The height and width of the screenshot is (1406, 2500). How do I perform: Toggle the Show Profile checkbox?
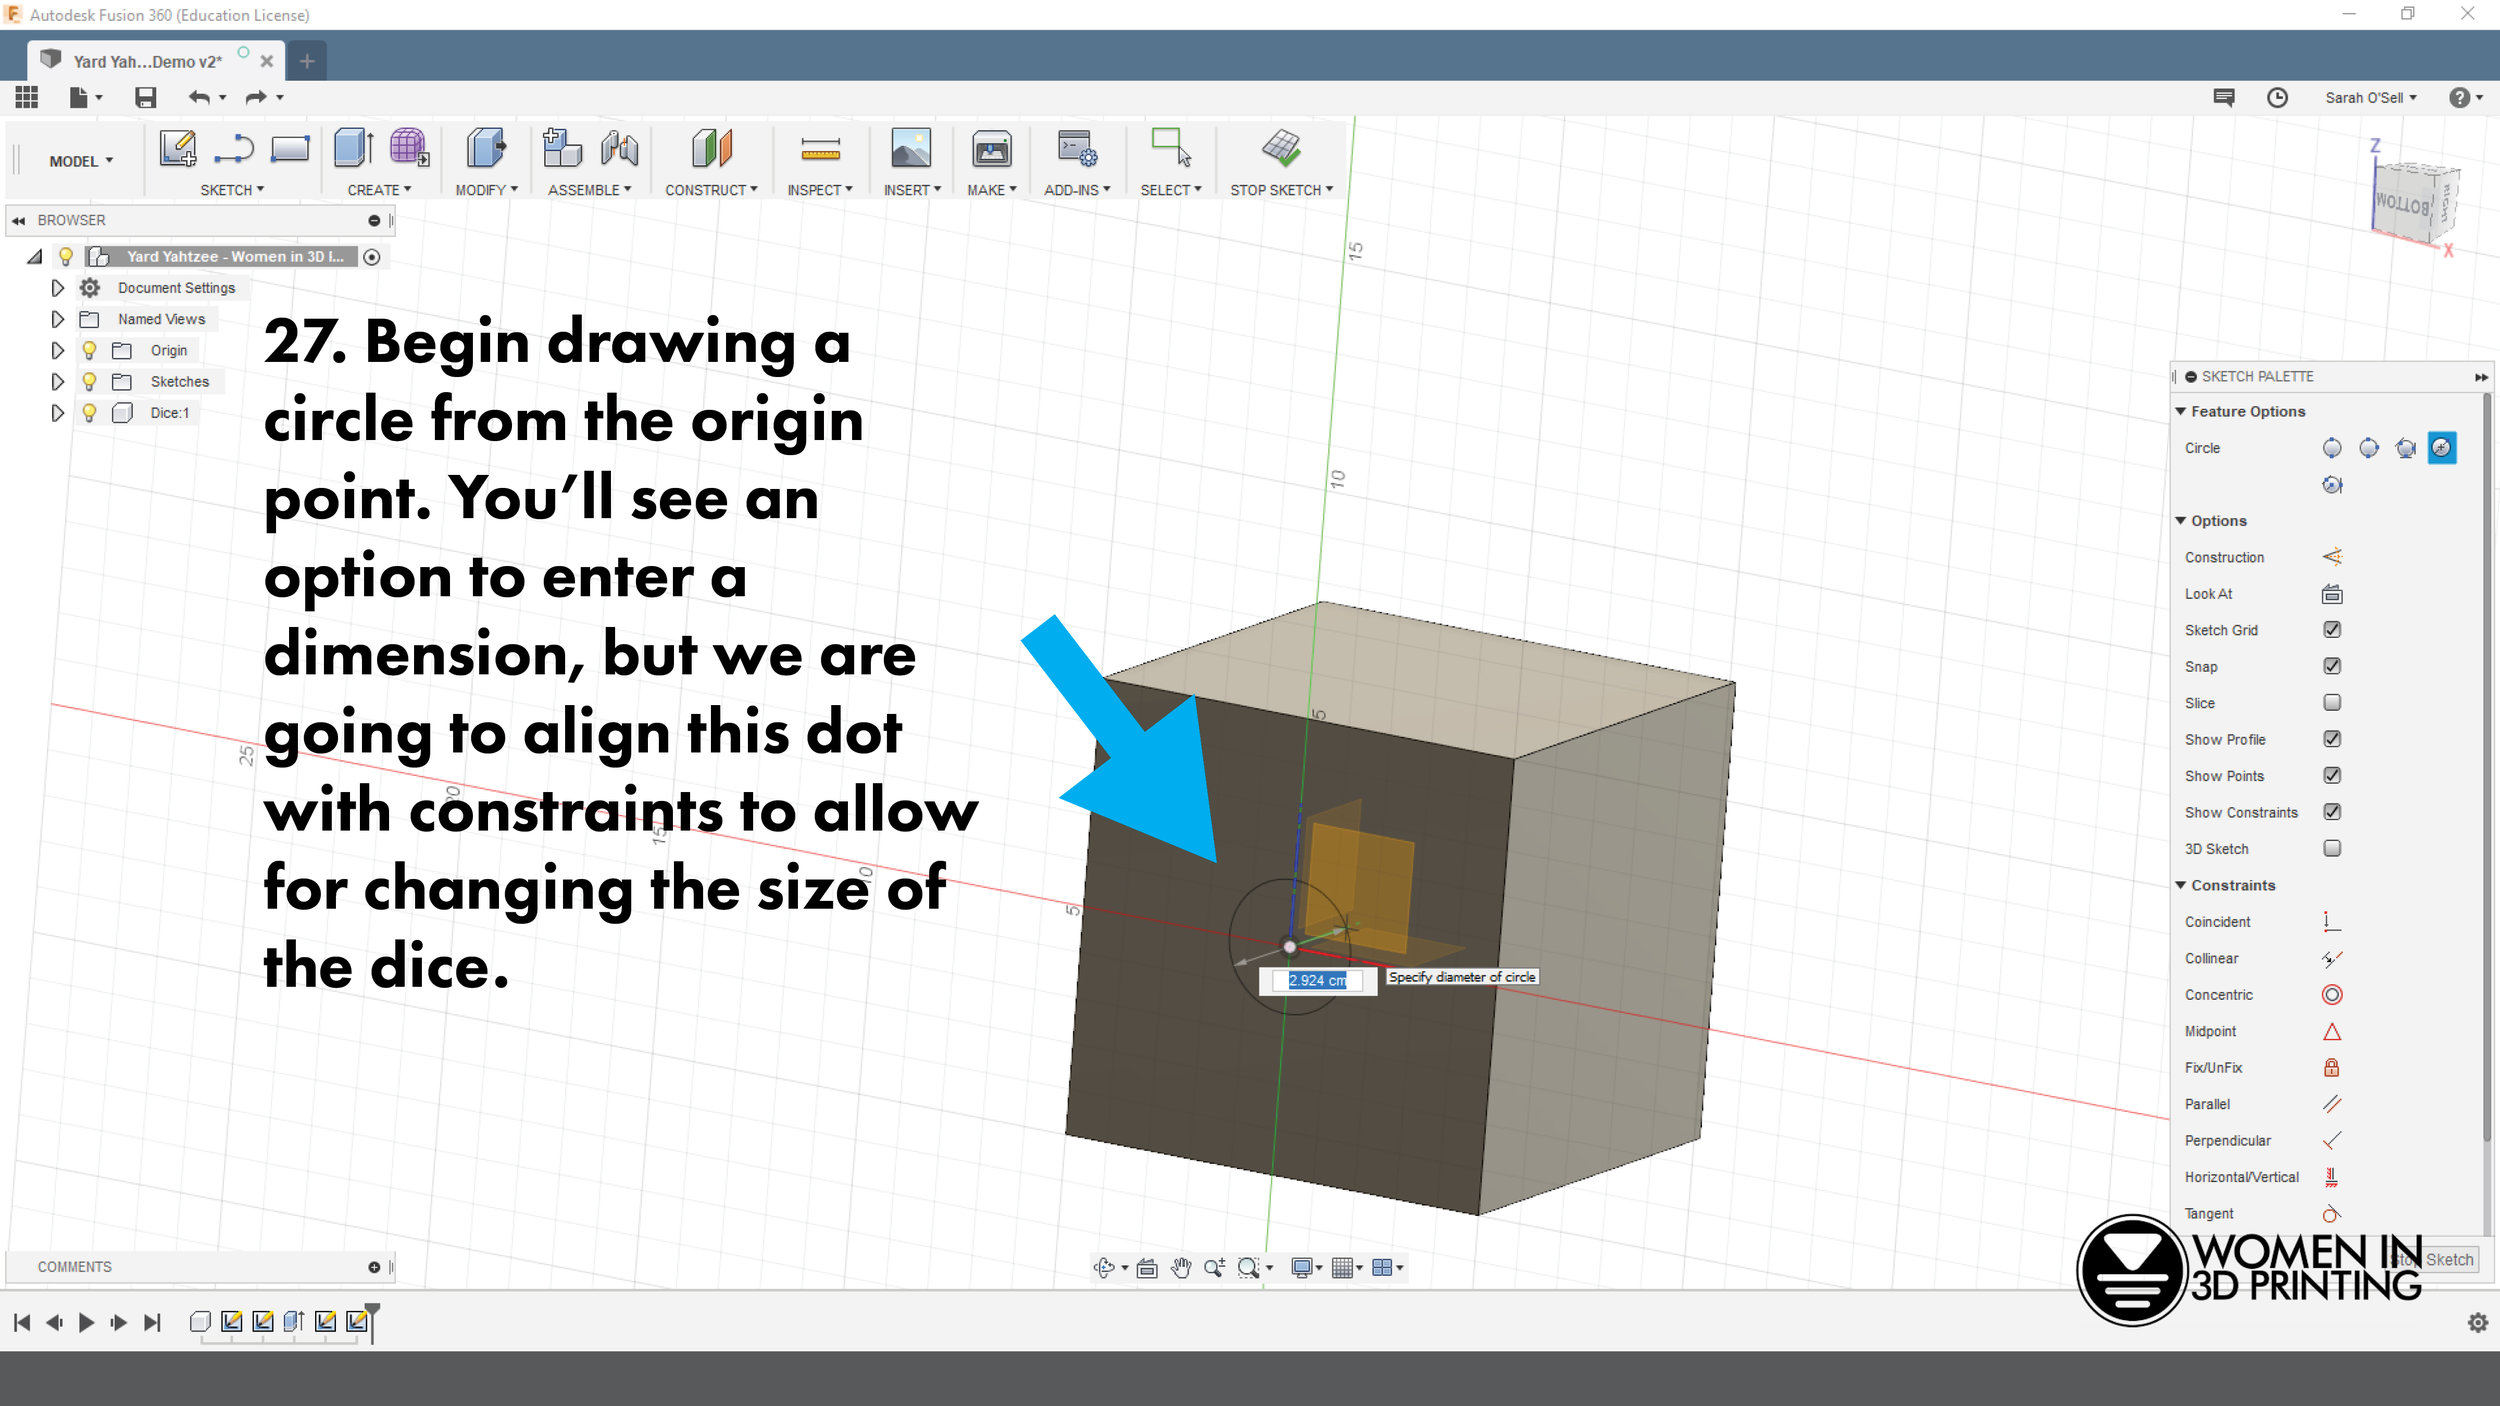[2331, 739]
